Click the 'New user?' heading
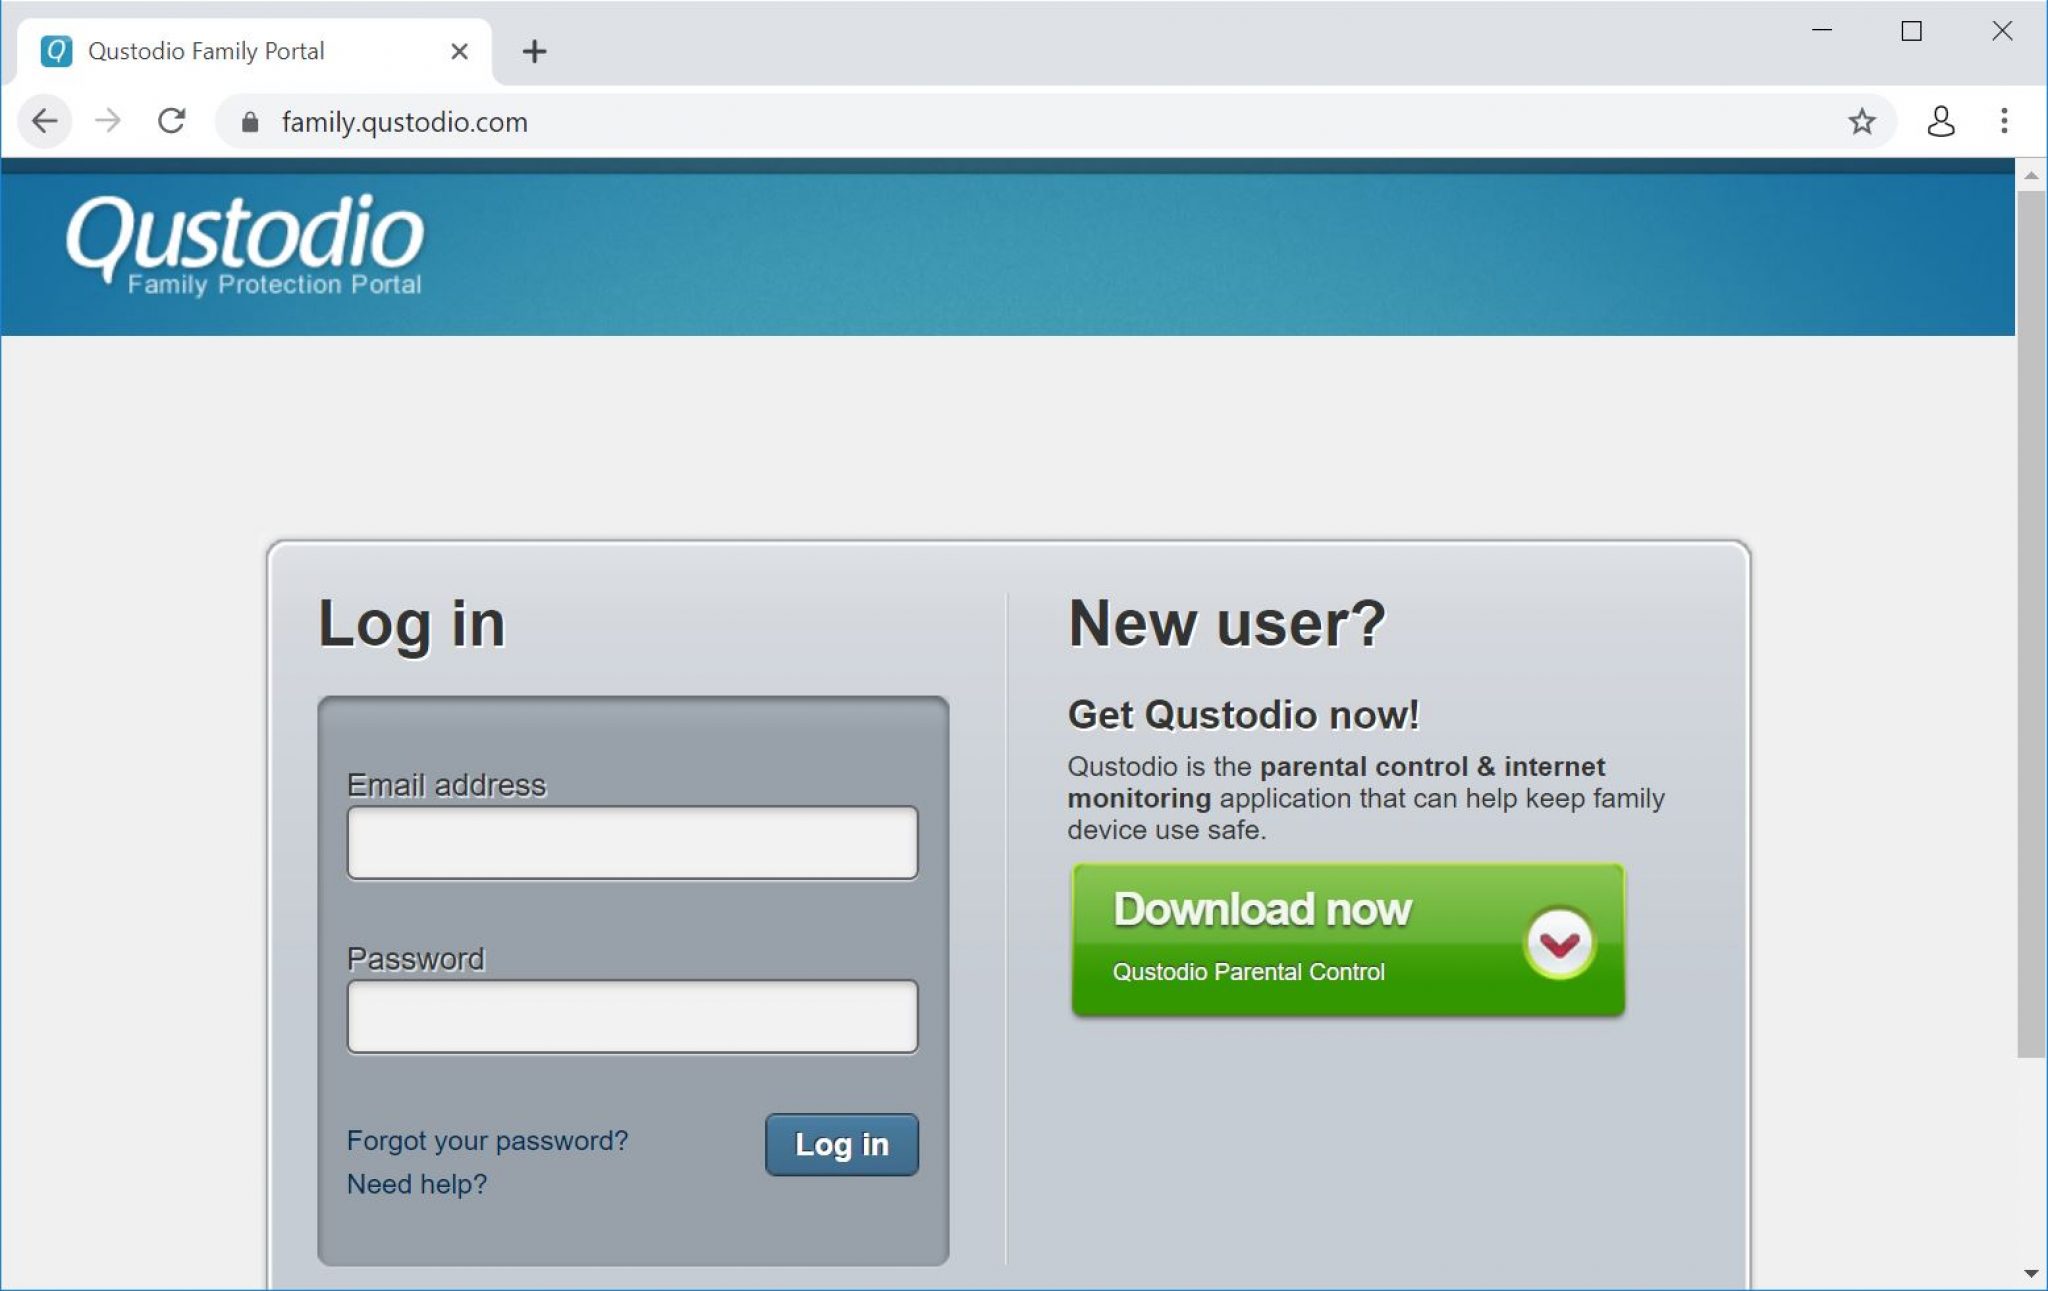 click(x=1227, y=624)
